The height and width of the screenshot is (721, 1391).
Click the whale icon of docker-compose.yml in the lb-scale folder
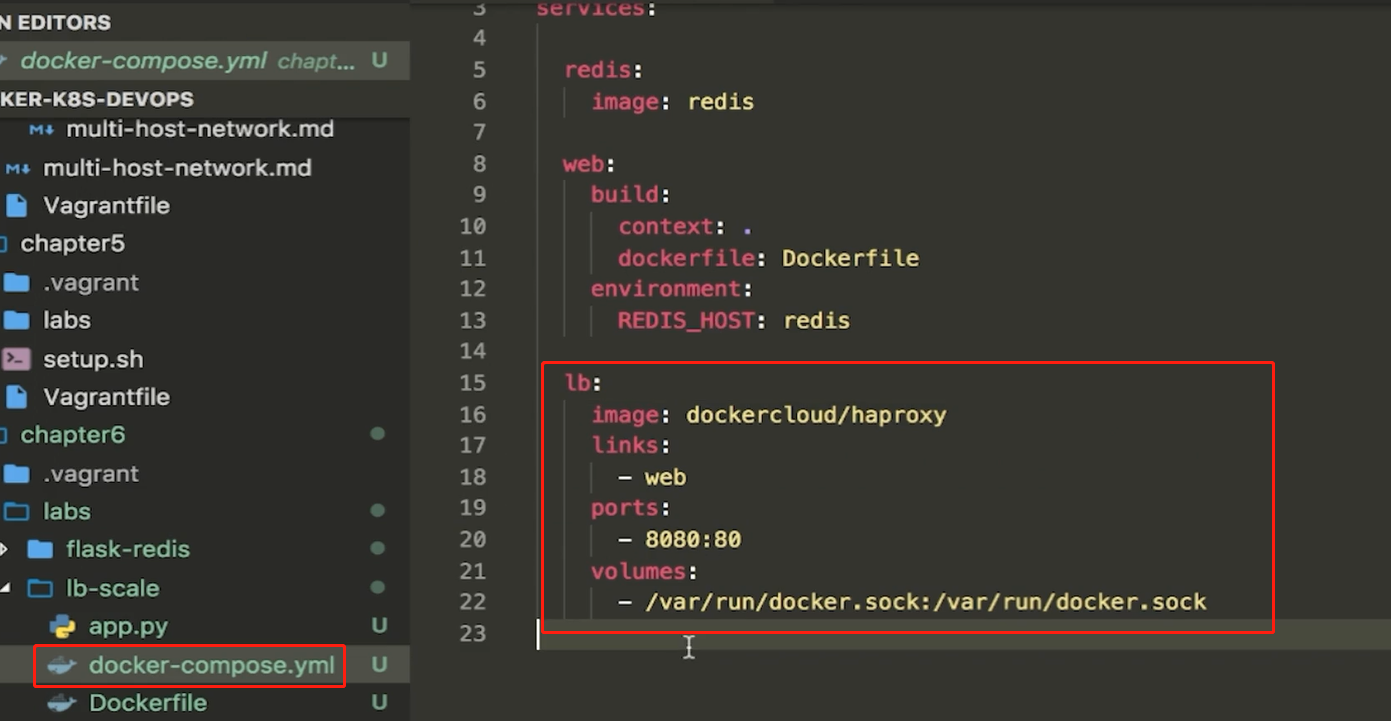coord(63,665)
